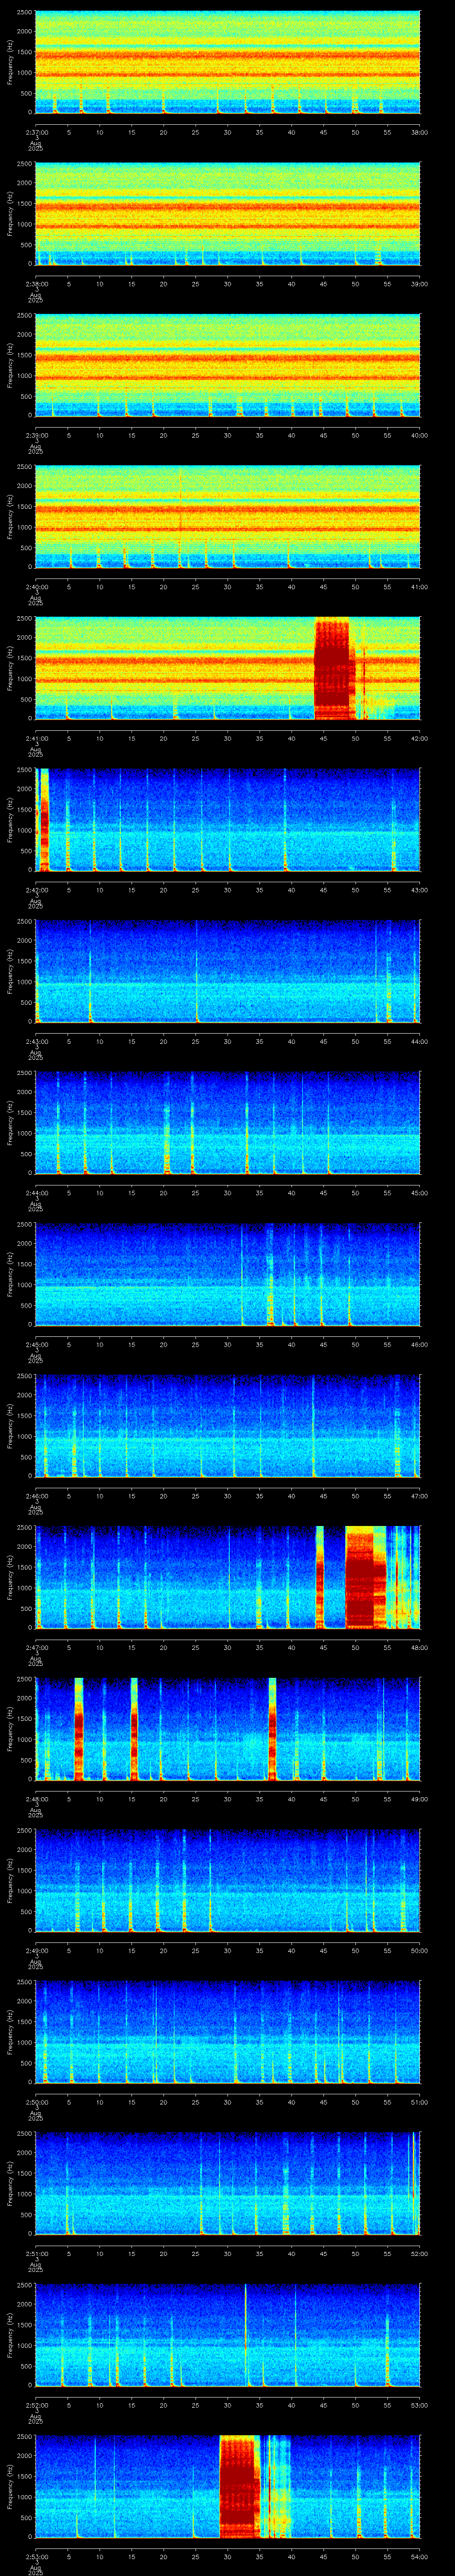455x2576 pixels.
Task: Open the spectrogram panel starting at 2:50:00
Action: [228, 2032]
